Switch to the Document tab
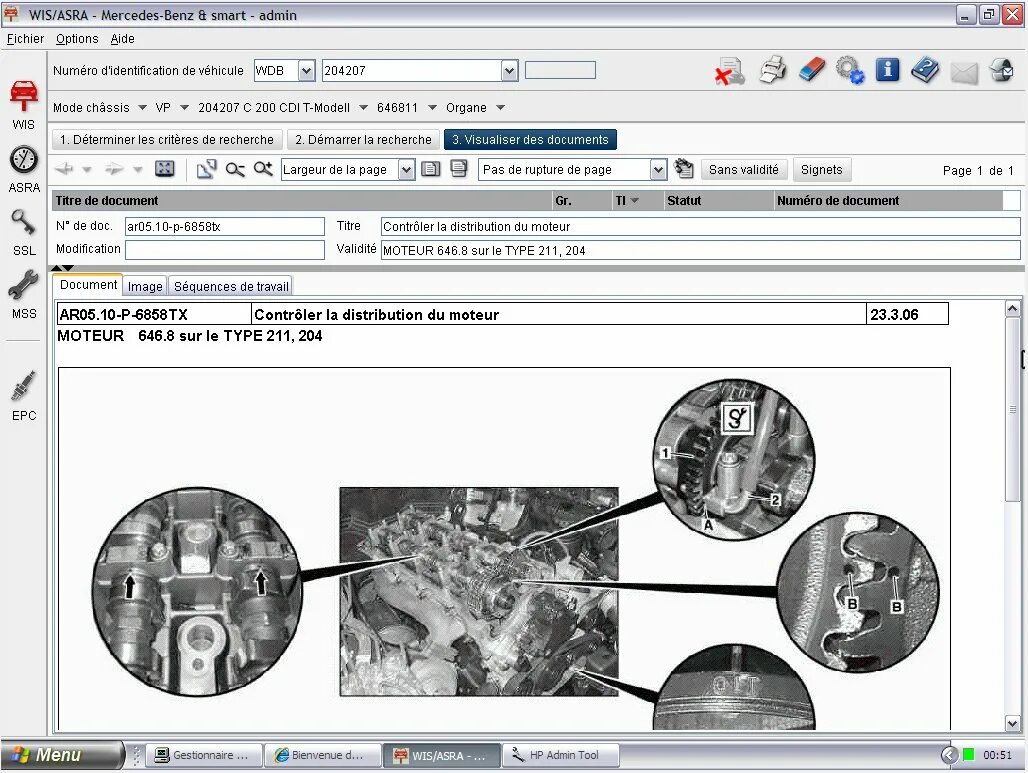This screenshot has height=773, width=1028. coord(88,285)
